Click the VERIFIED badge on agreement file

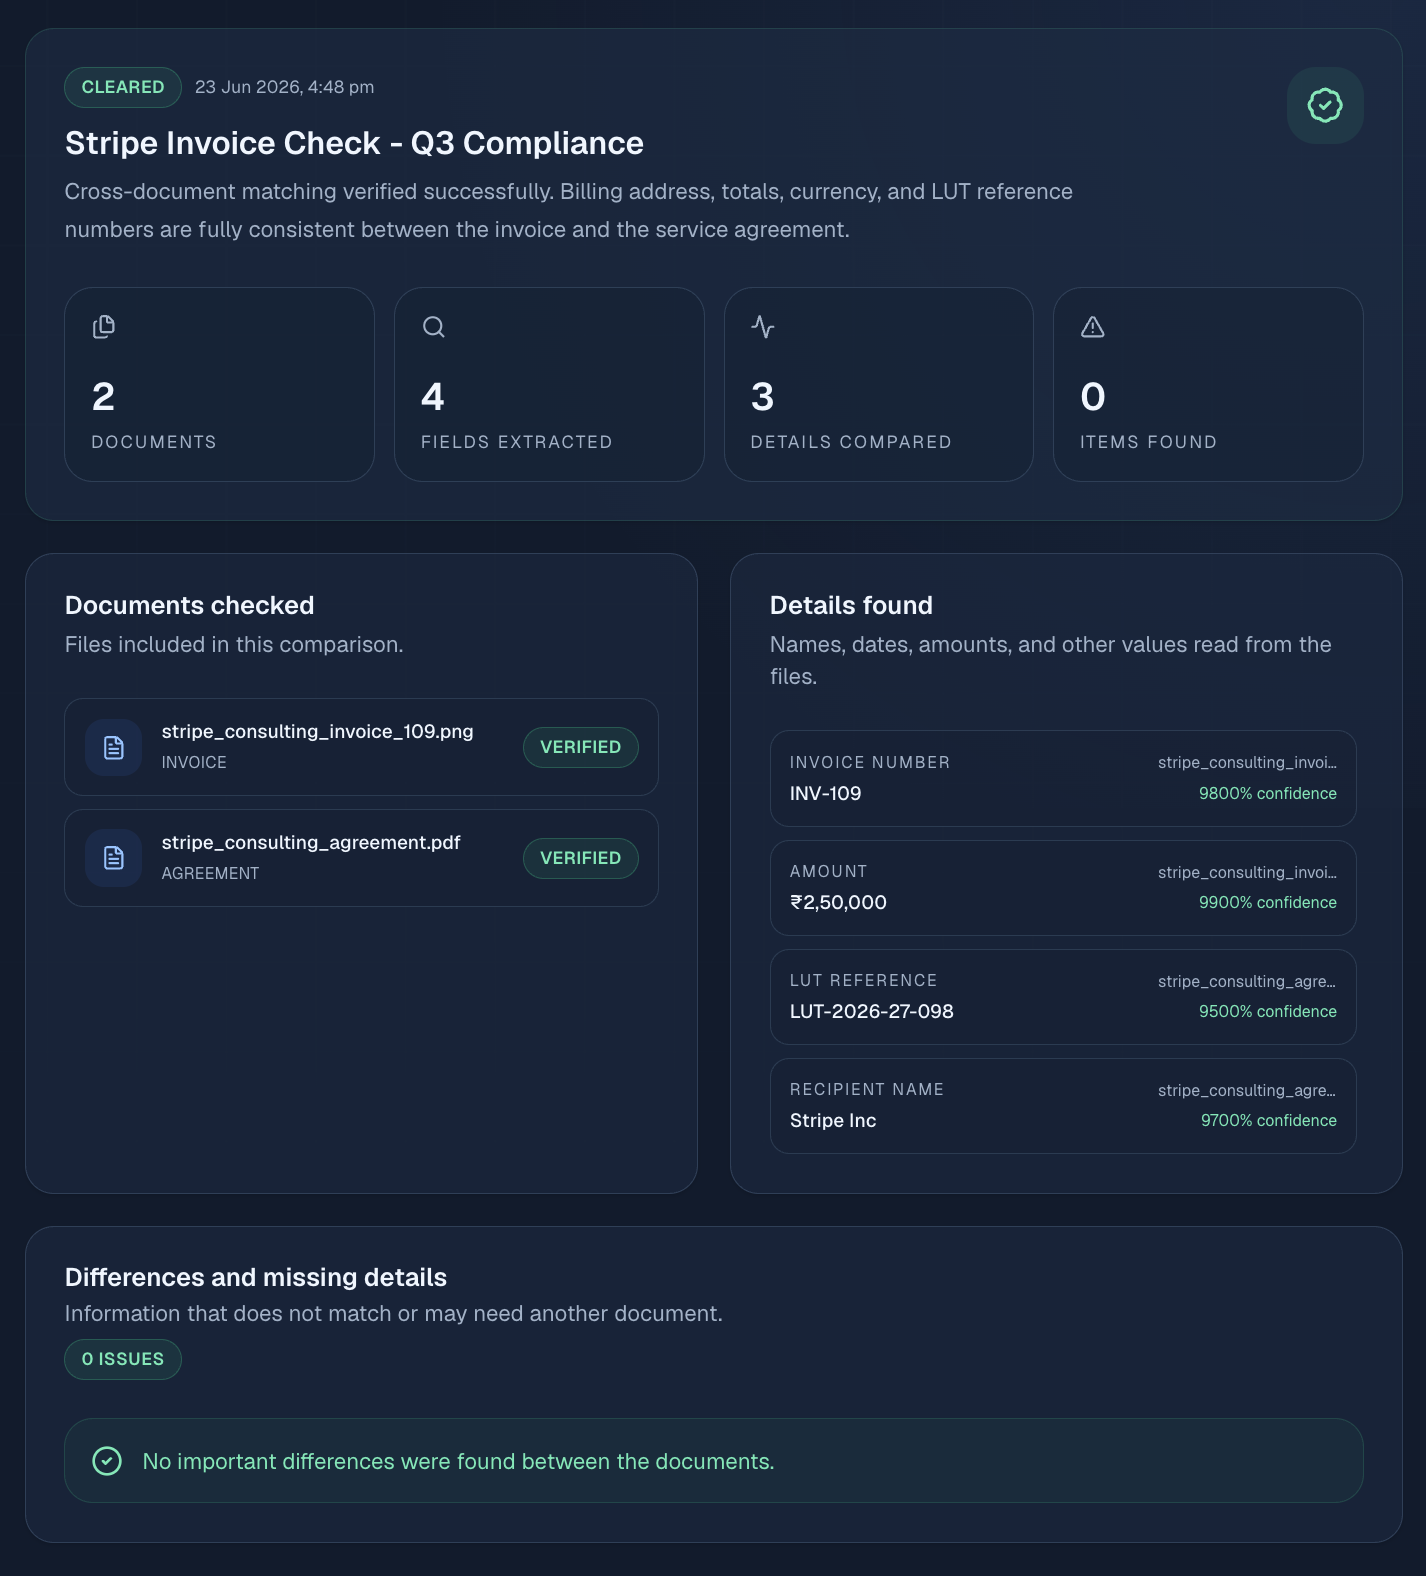(x=581, y=858)
